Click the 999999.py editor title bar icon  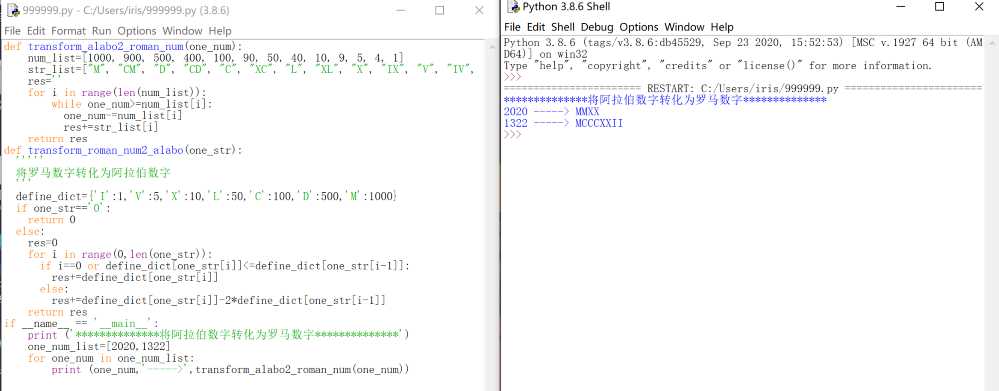point(12,10)
